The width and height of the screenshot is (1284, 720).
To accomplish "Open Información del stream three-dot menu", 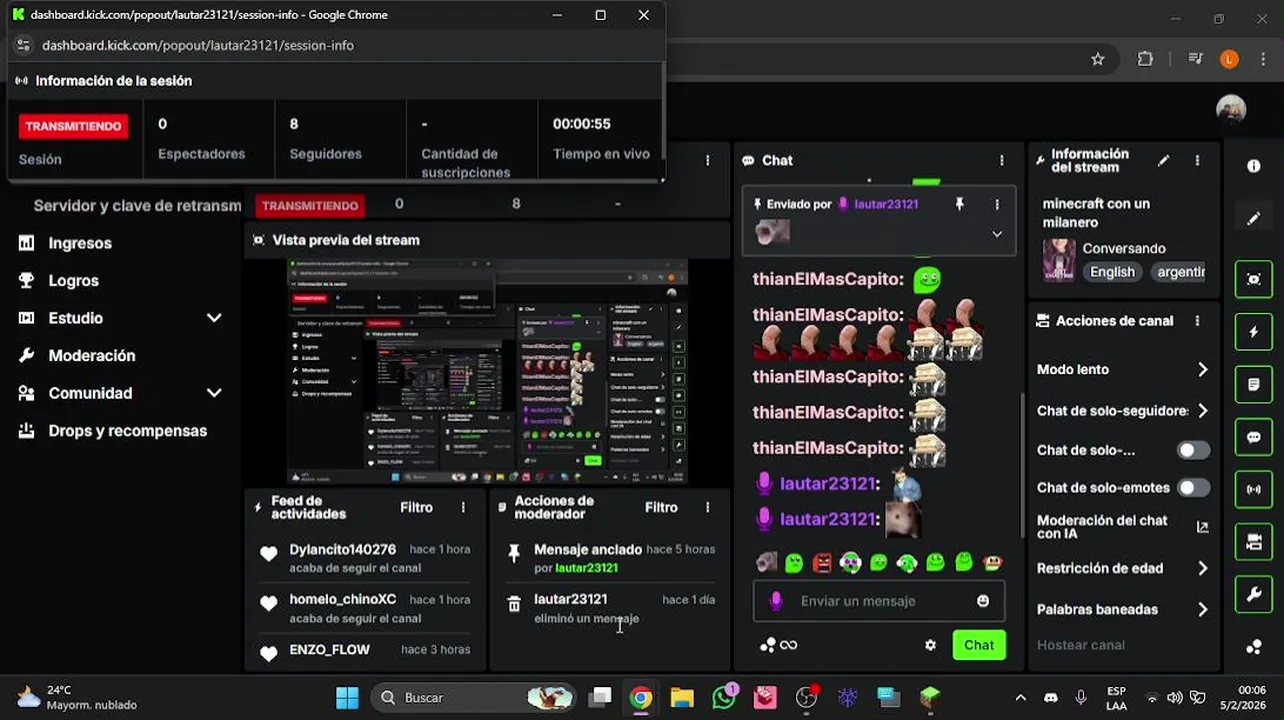I will 1197,160.
